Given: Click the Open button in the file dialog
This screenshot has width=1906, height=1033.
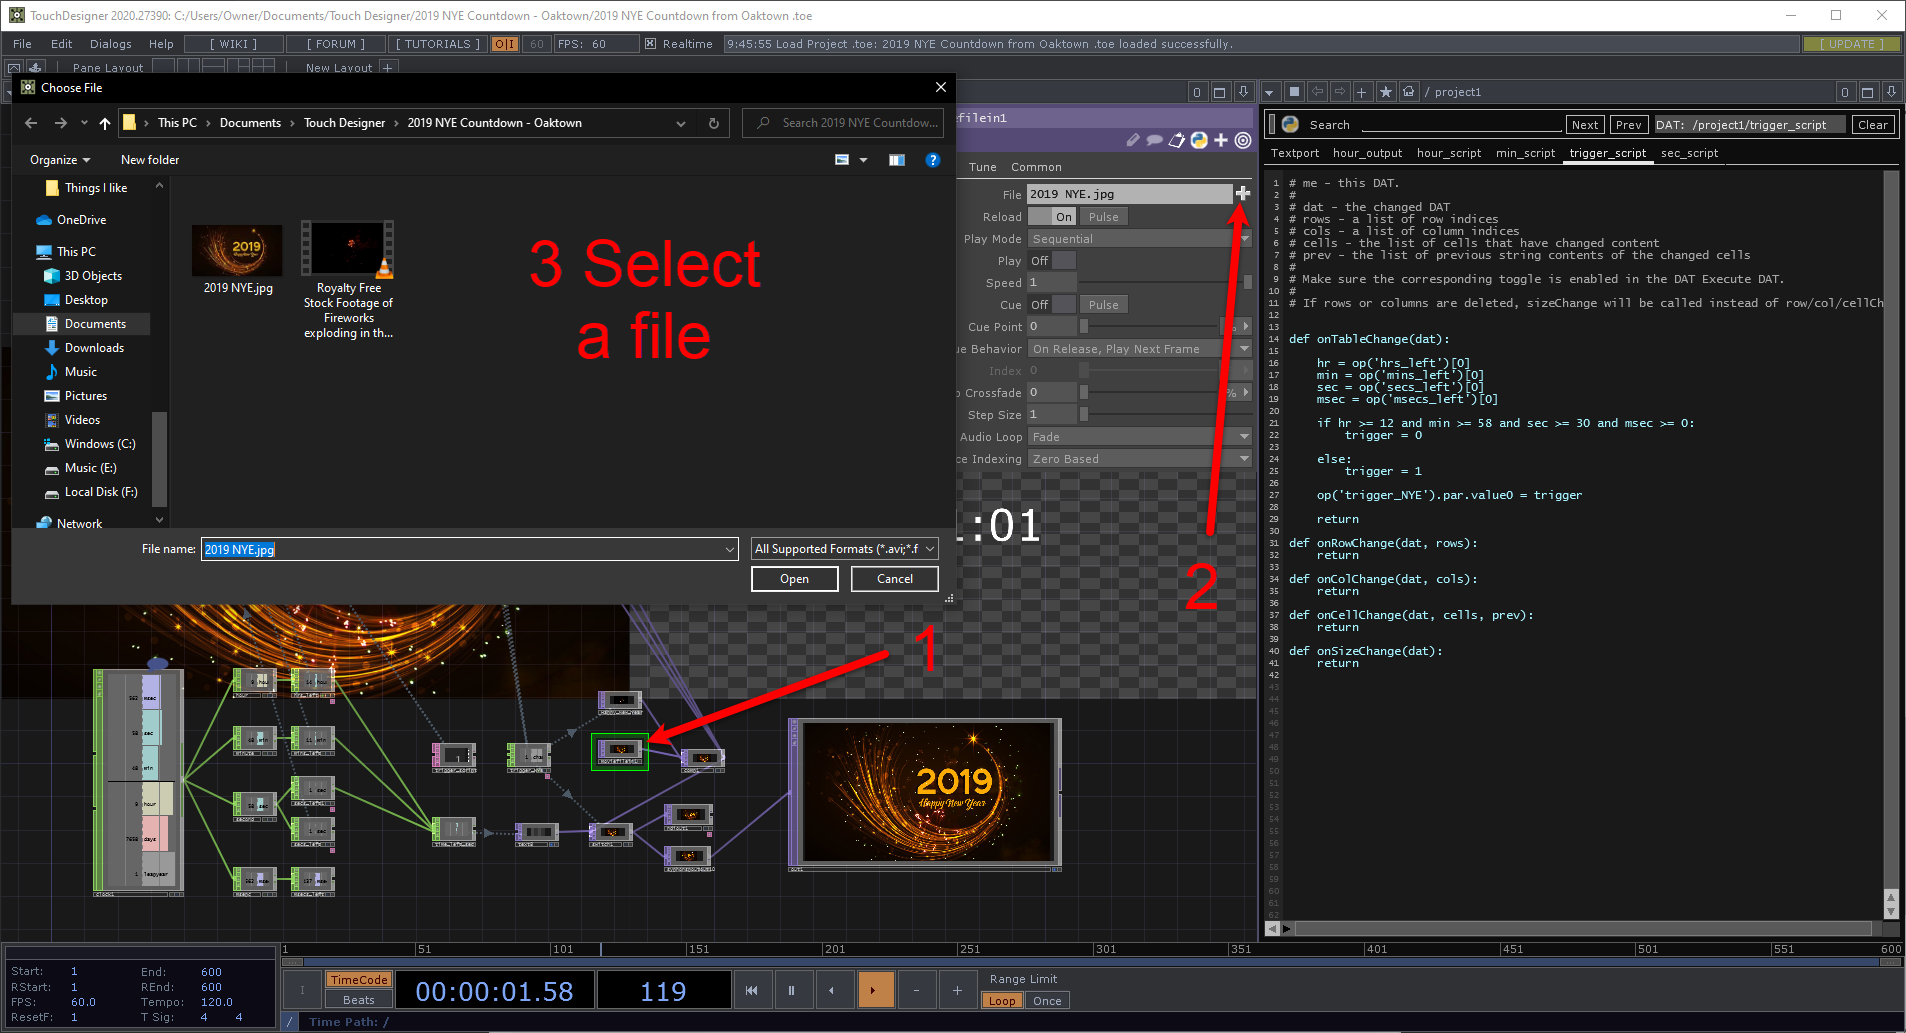Looking at the screenshot, I should 794,579.
